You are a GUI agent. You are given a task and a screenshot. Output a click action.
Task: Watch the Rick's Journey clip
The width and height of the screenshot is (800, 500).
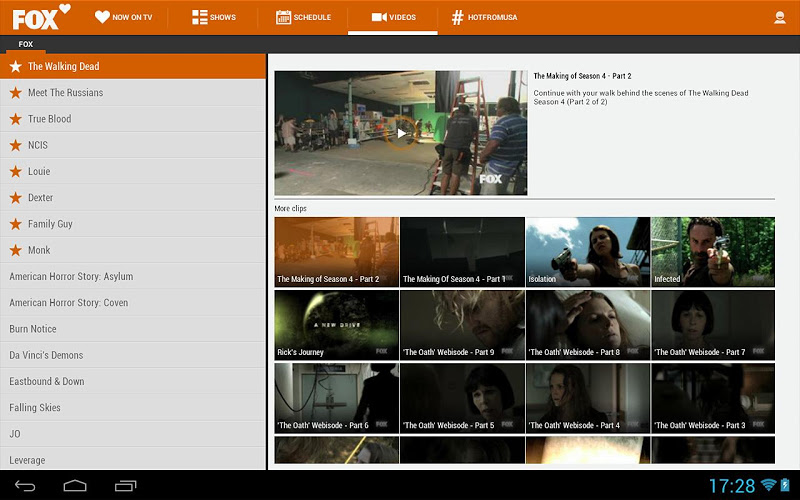coord(336,324)
